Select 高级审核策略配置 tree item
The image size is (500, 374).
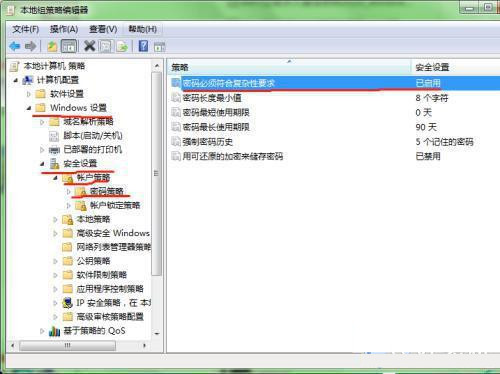(110, 316)
